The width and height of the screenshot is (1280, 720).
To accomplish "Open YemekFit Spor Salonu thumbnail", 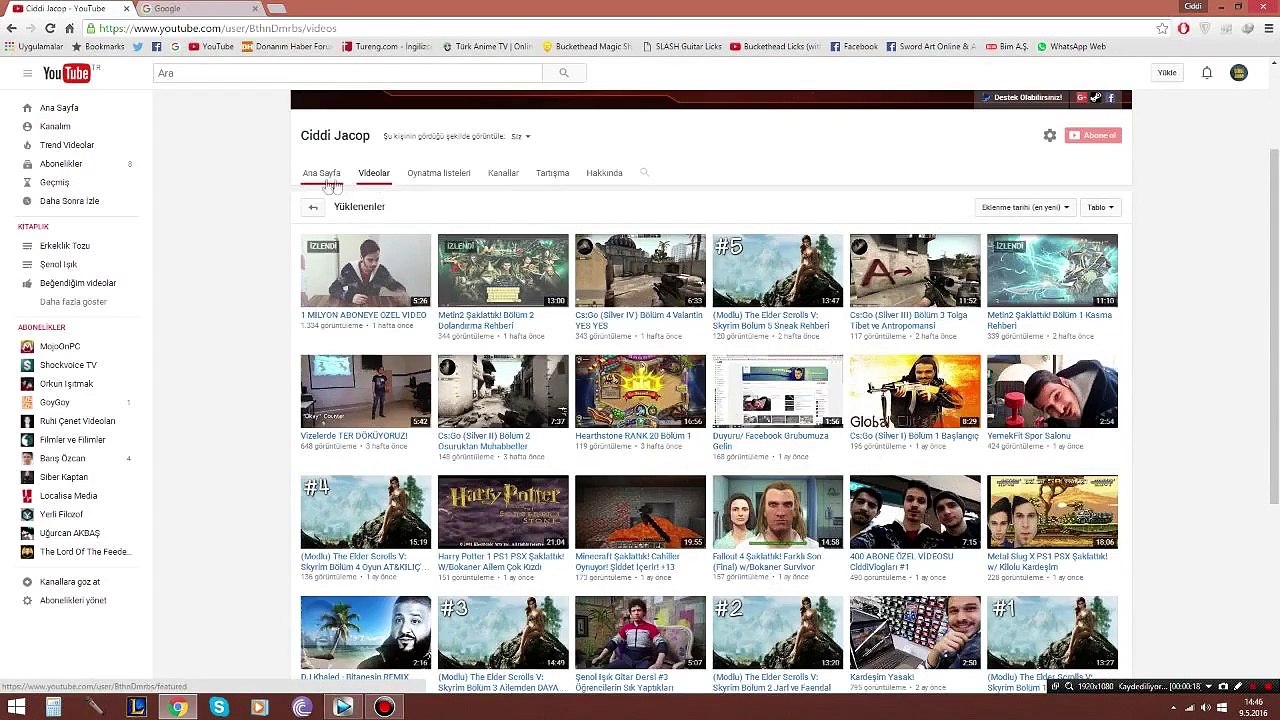I will pos(1052,391).
